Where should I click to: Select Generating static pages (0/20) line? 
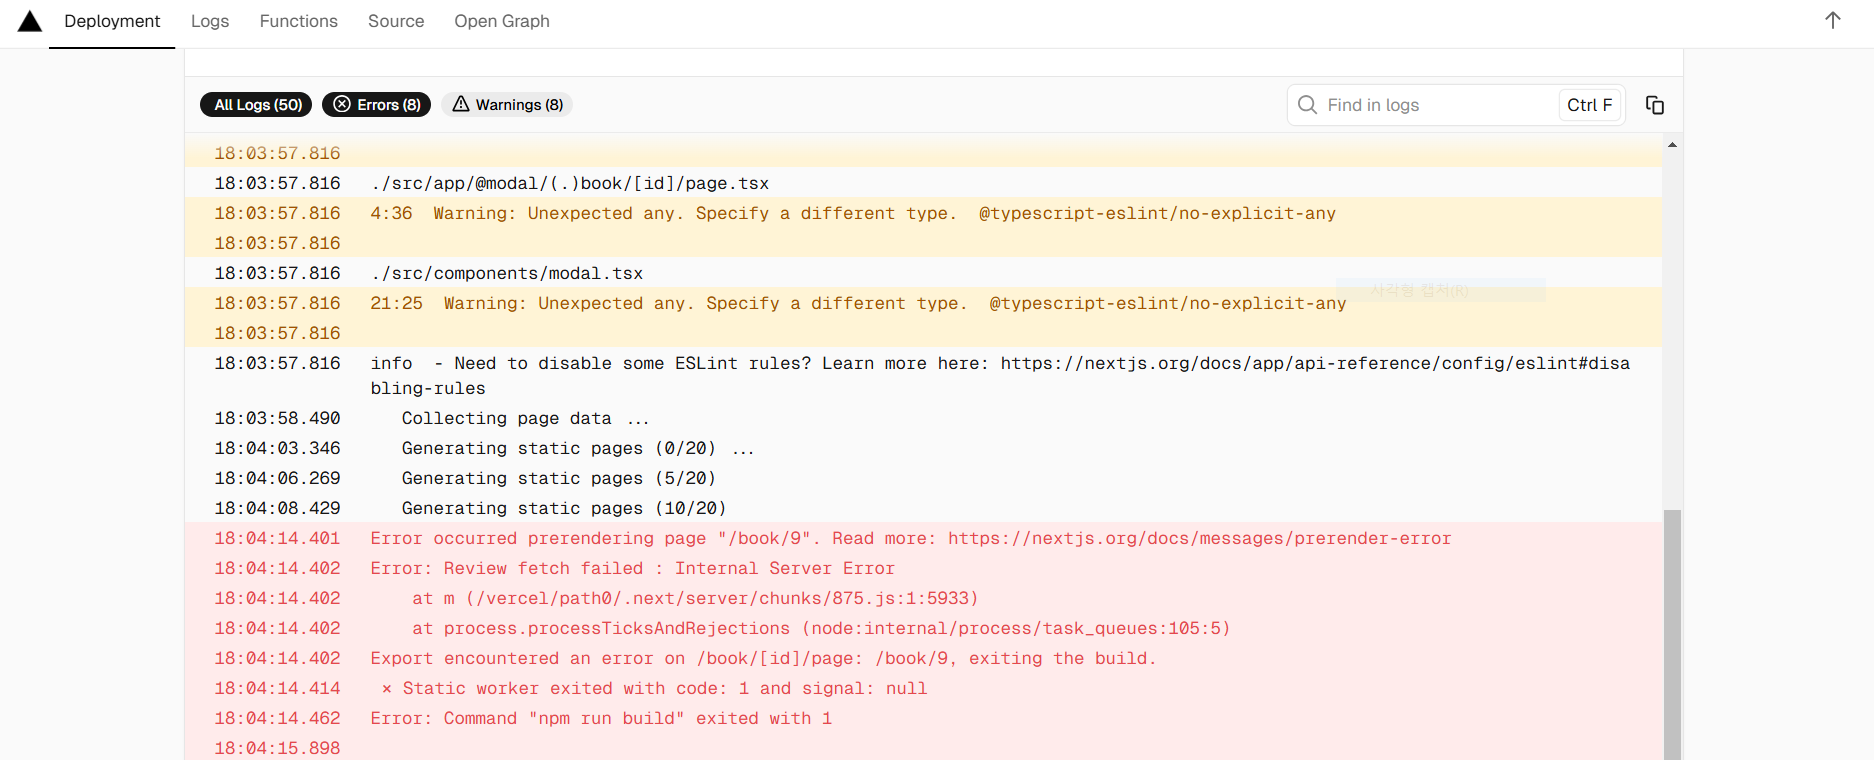pos(923,448)
